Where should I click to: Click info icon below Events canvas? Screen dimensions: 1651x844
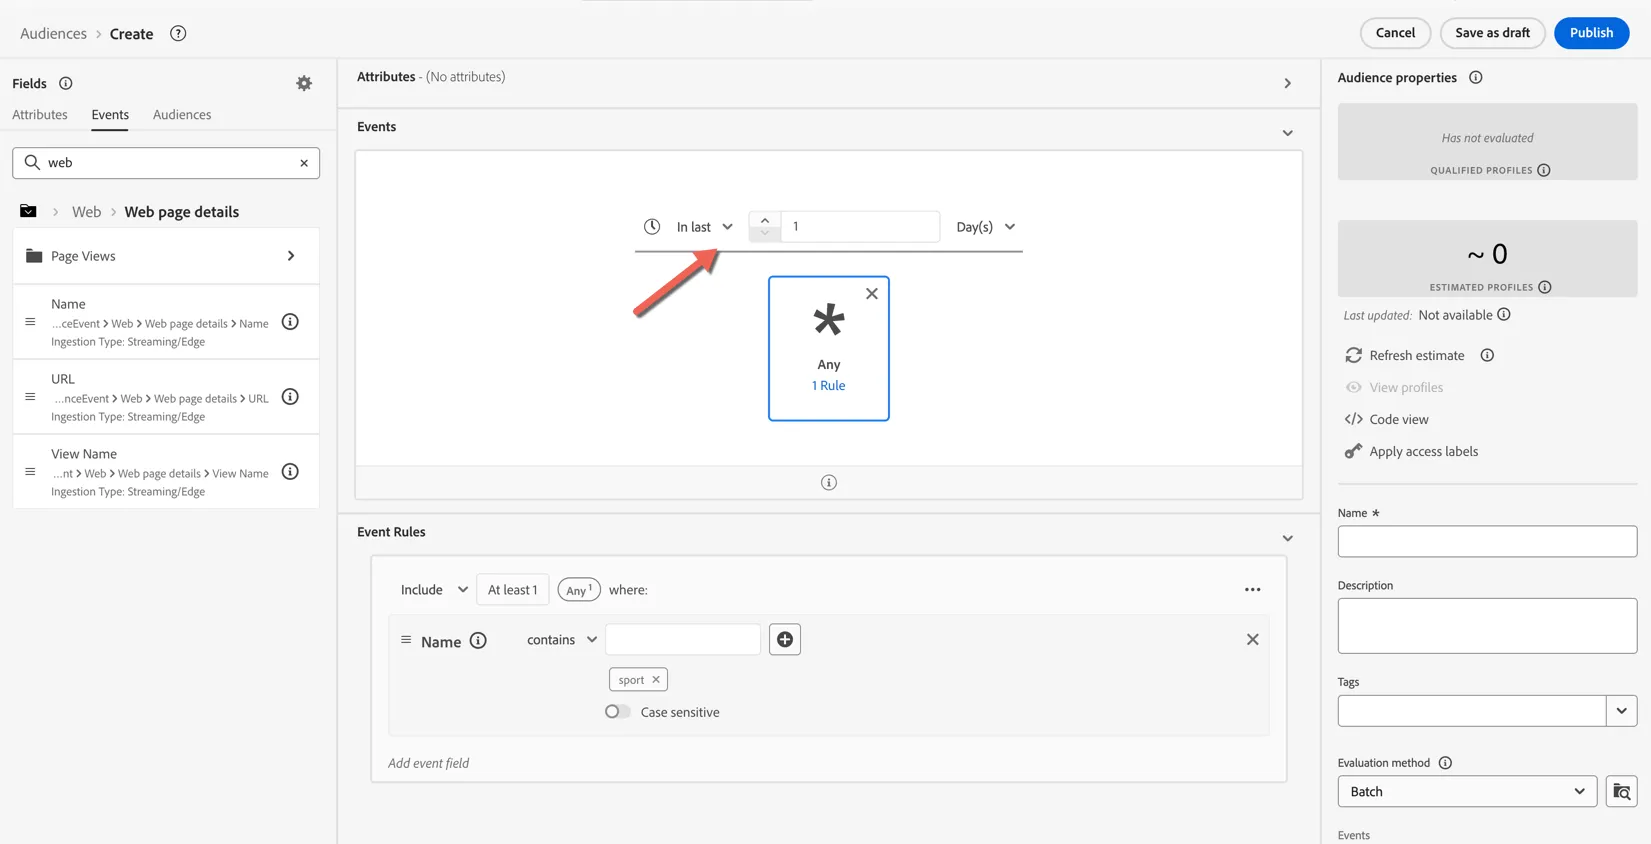(829, 483)
